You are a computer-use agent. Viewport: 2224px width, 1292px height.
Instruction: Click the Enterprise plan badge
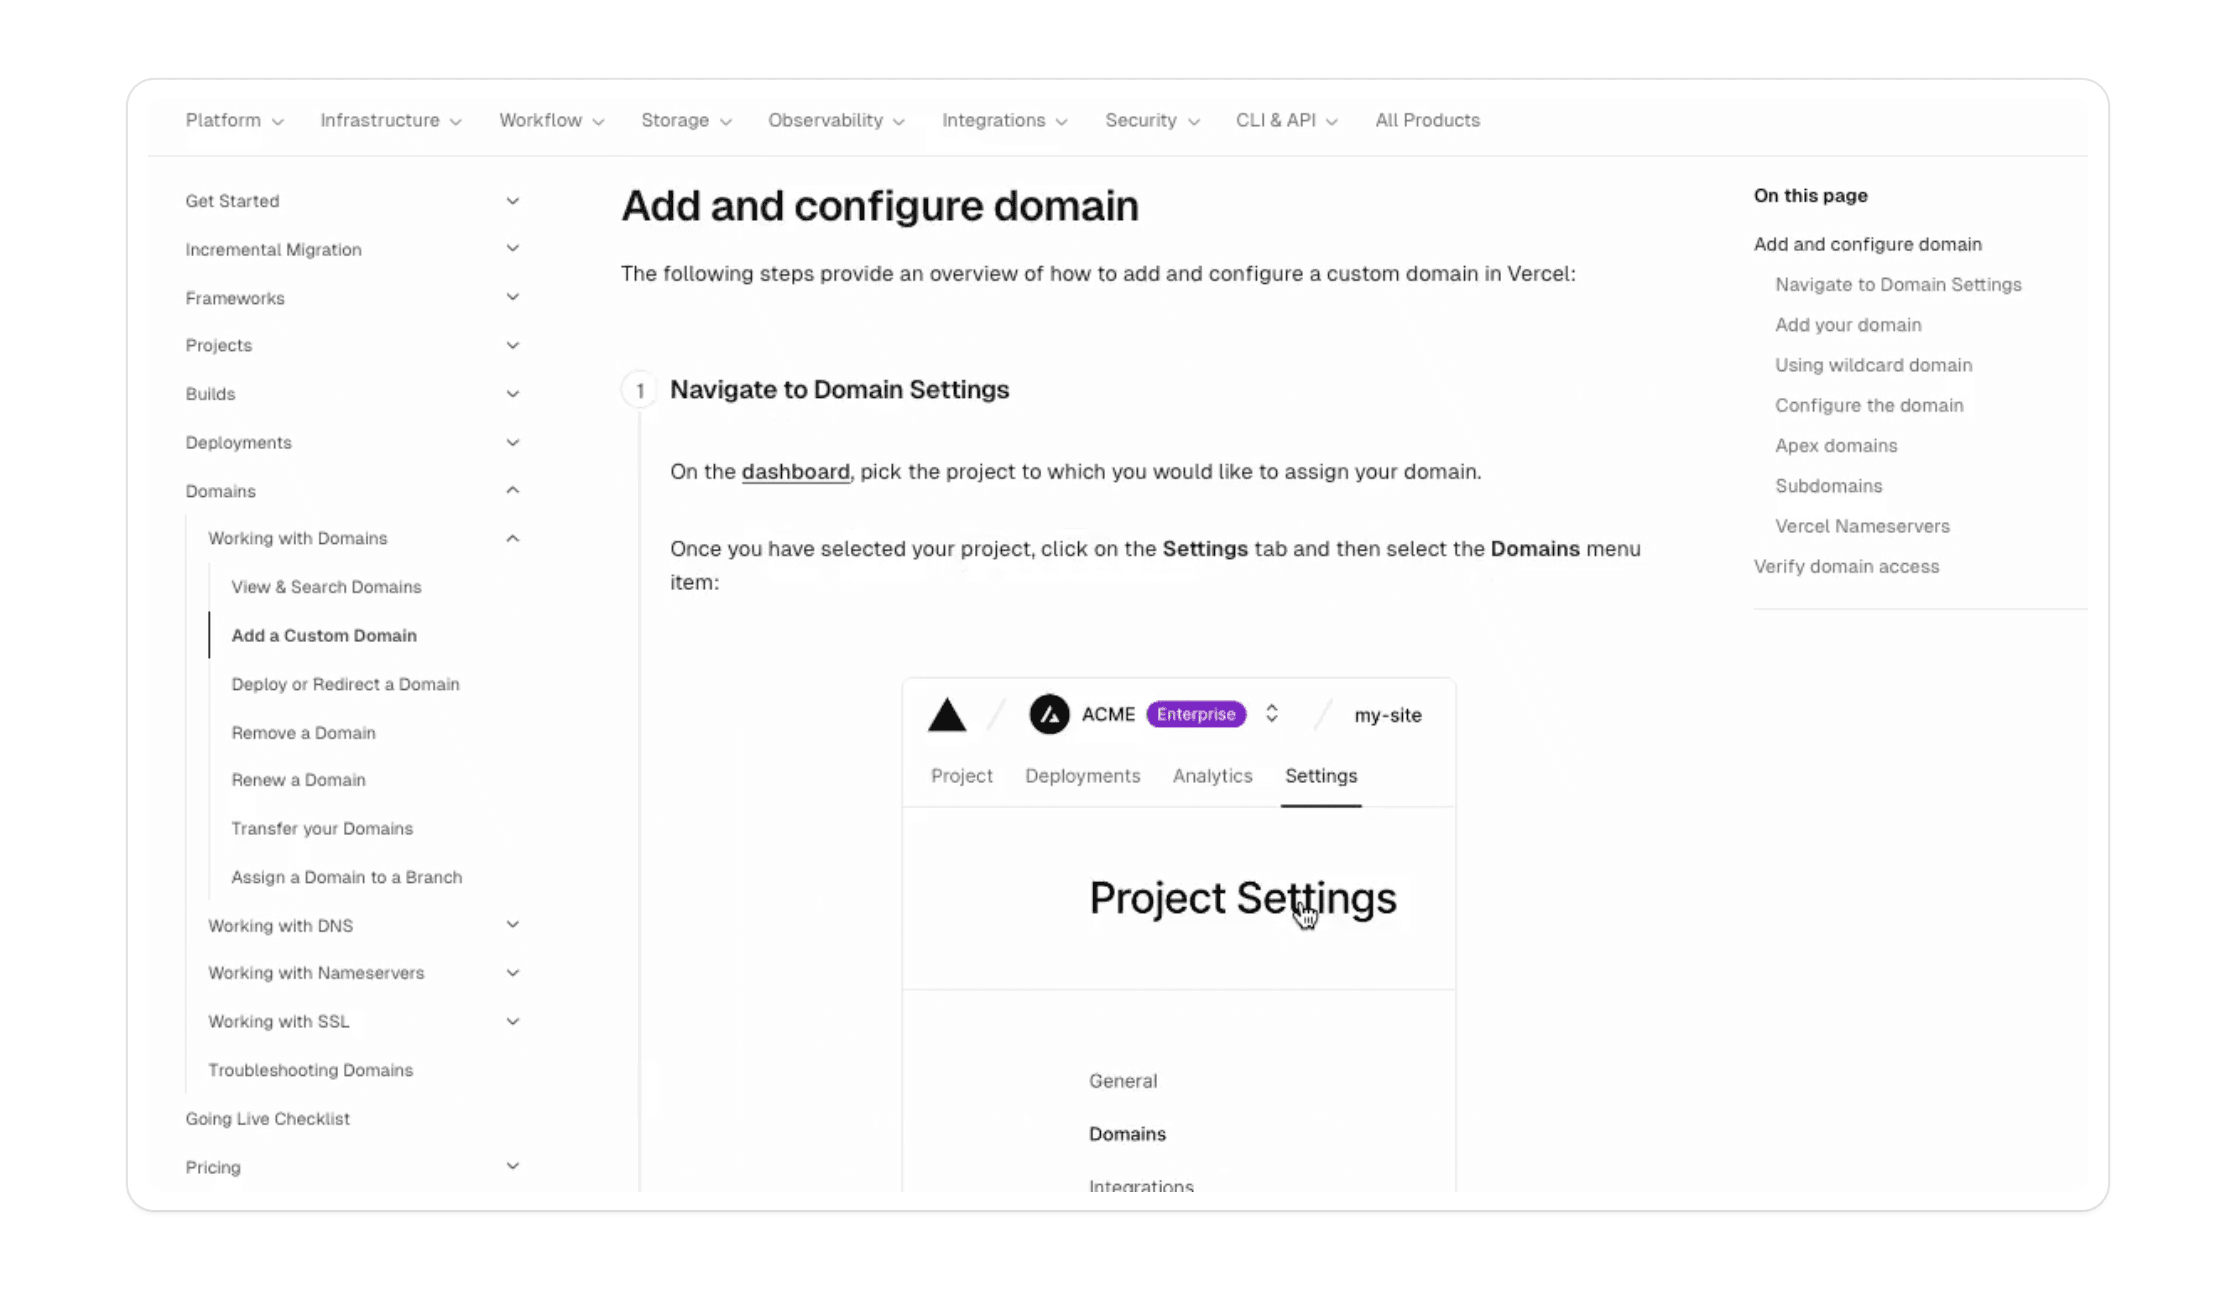point(1196,714)
